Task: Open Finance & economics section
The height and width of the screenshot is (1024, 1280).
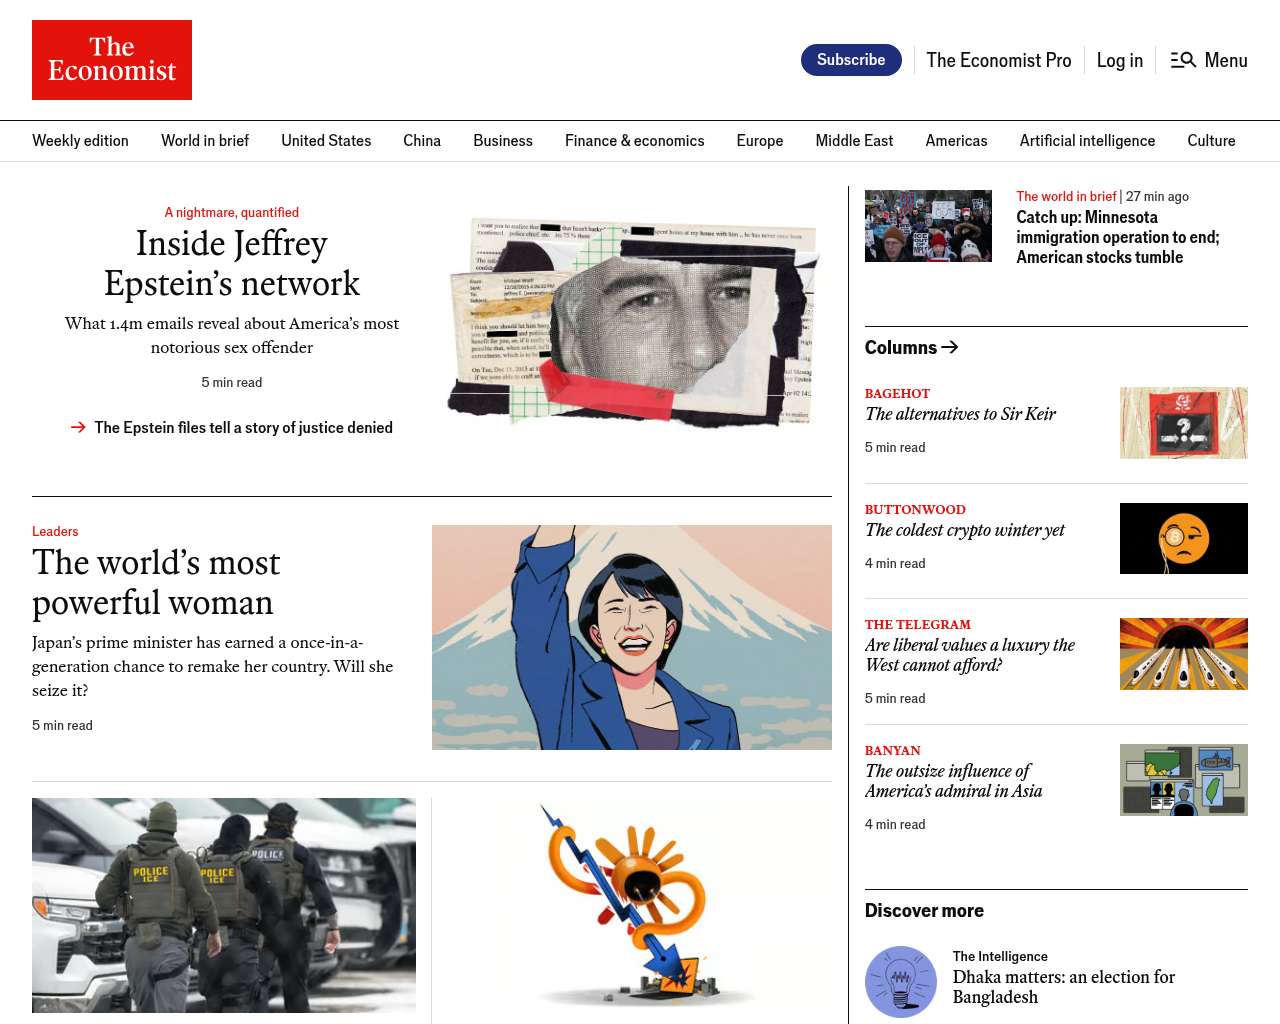Action: pos(635,141)
